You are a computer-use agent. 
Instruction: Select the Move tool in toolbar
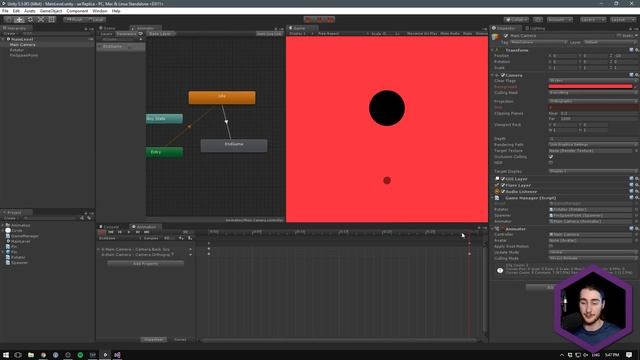click(x=19, y=19)
